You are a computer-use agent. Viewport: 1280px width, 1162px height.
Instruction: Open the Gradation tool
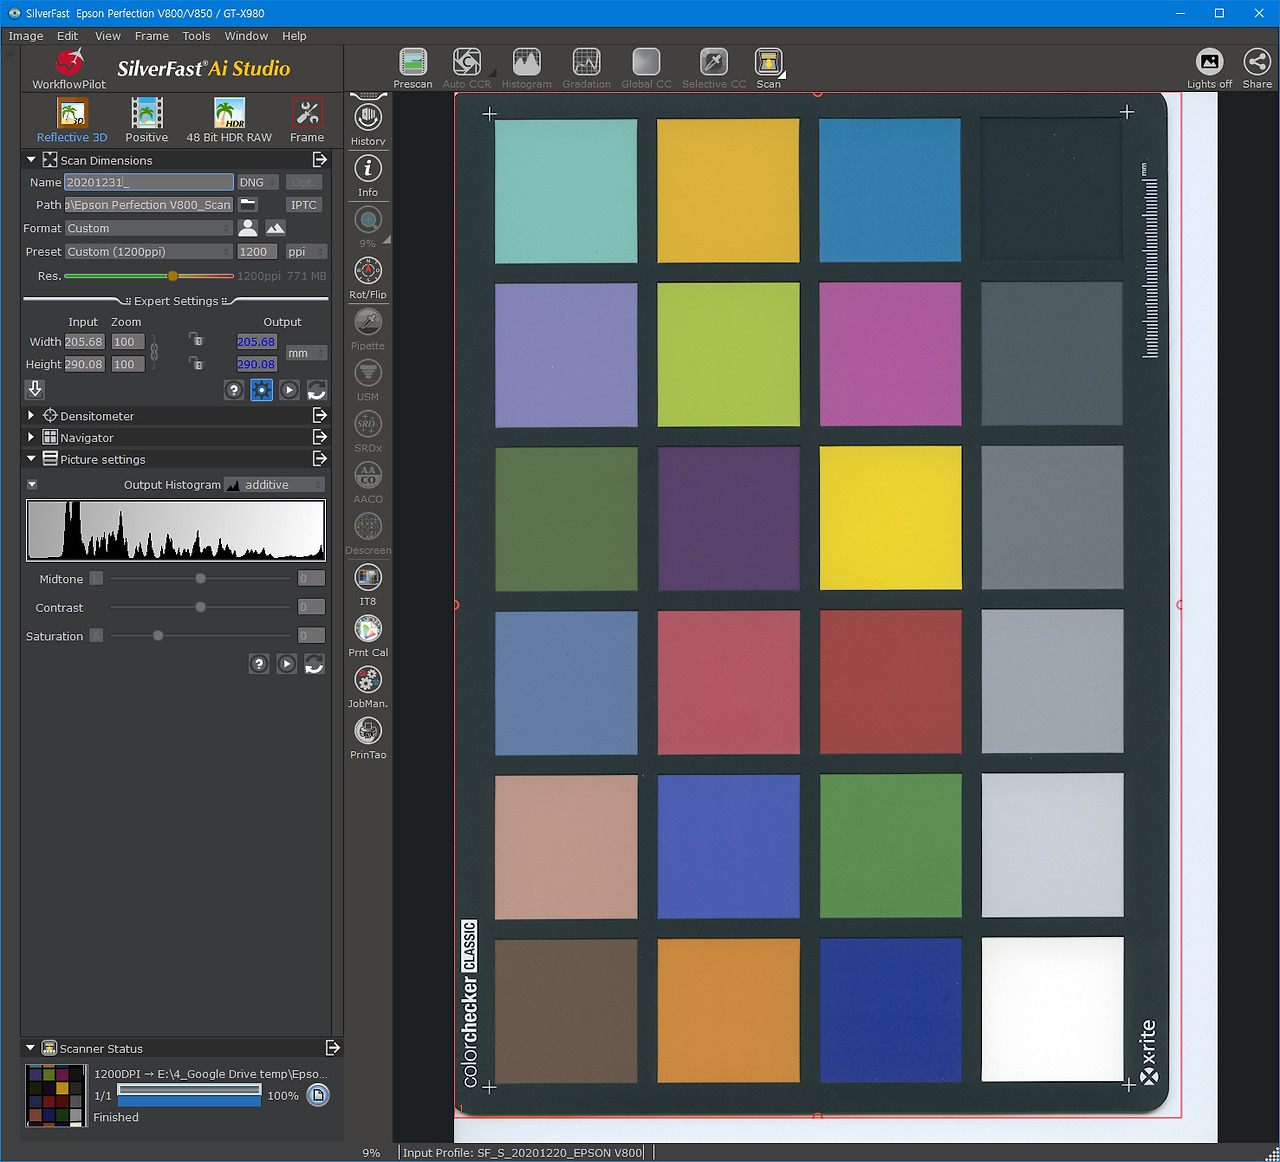coord(587,62)
